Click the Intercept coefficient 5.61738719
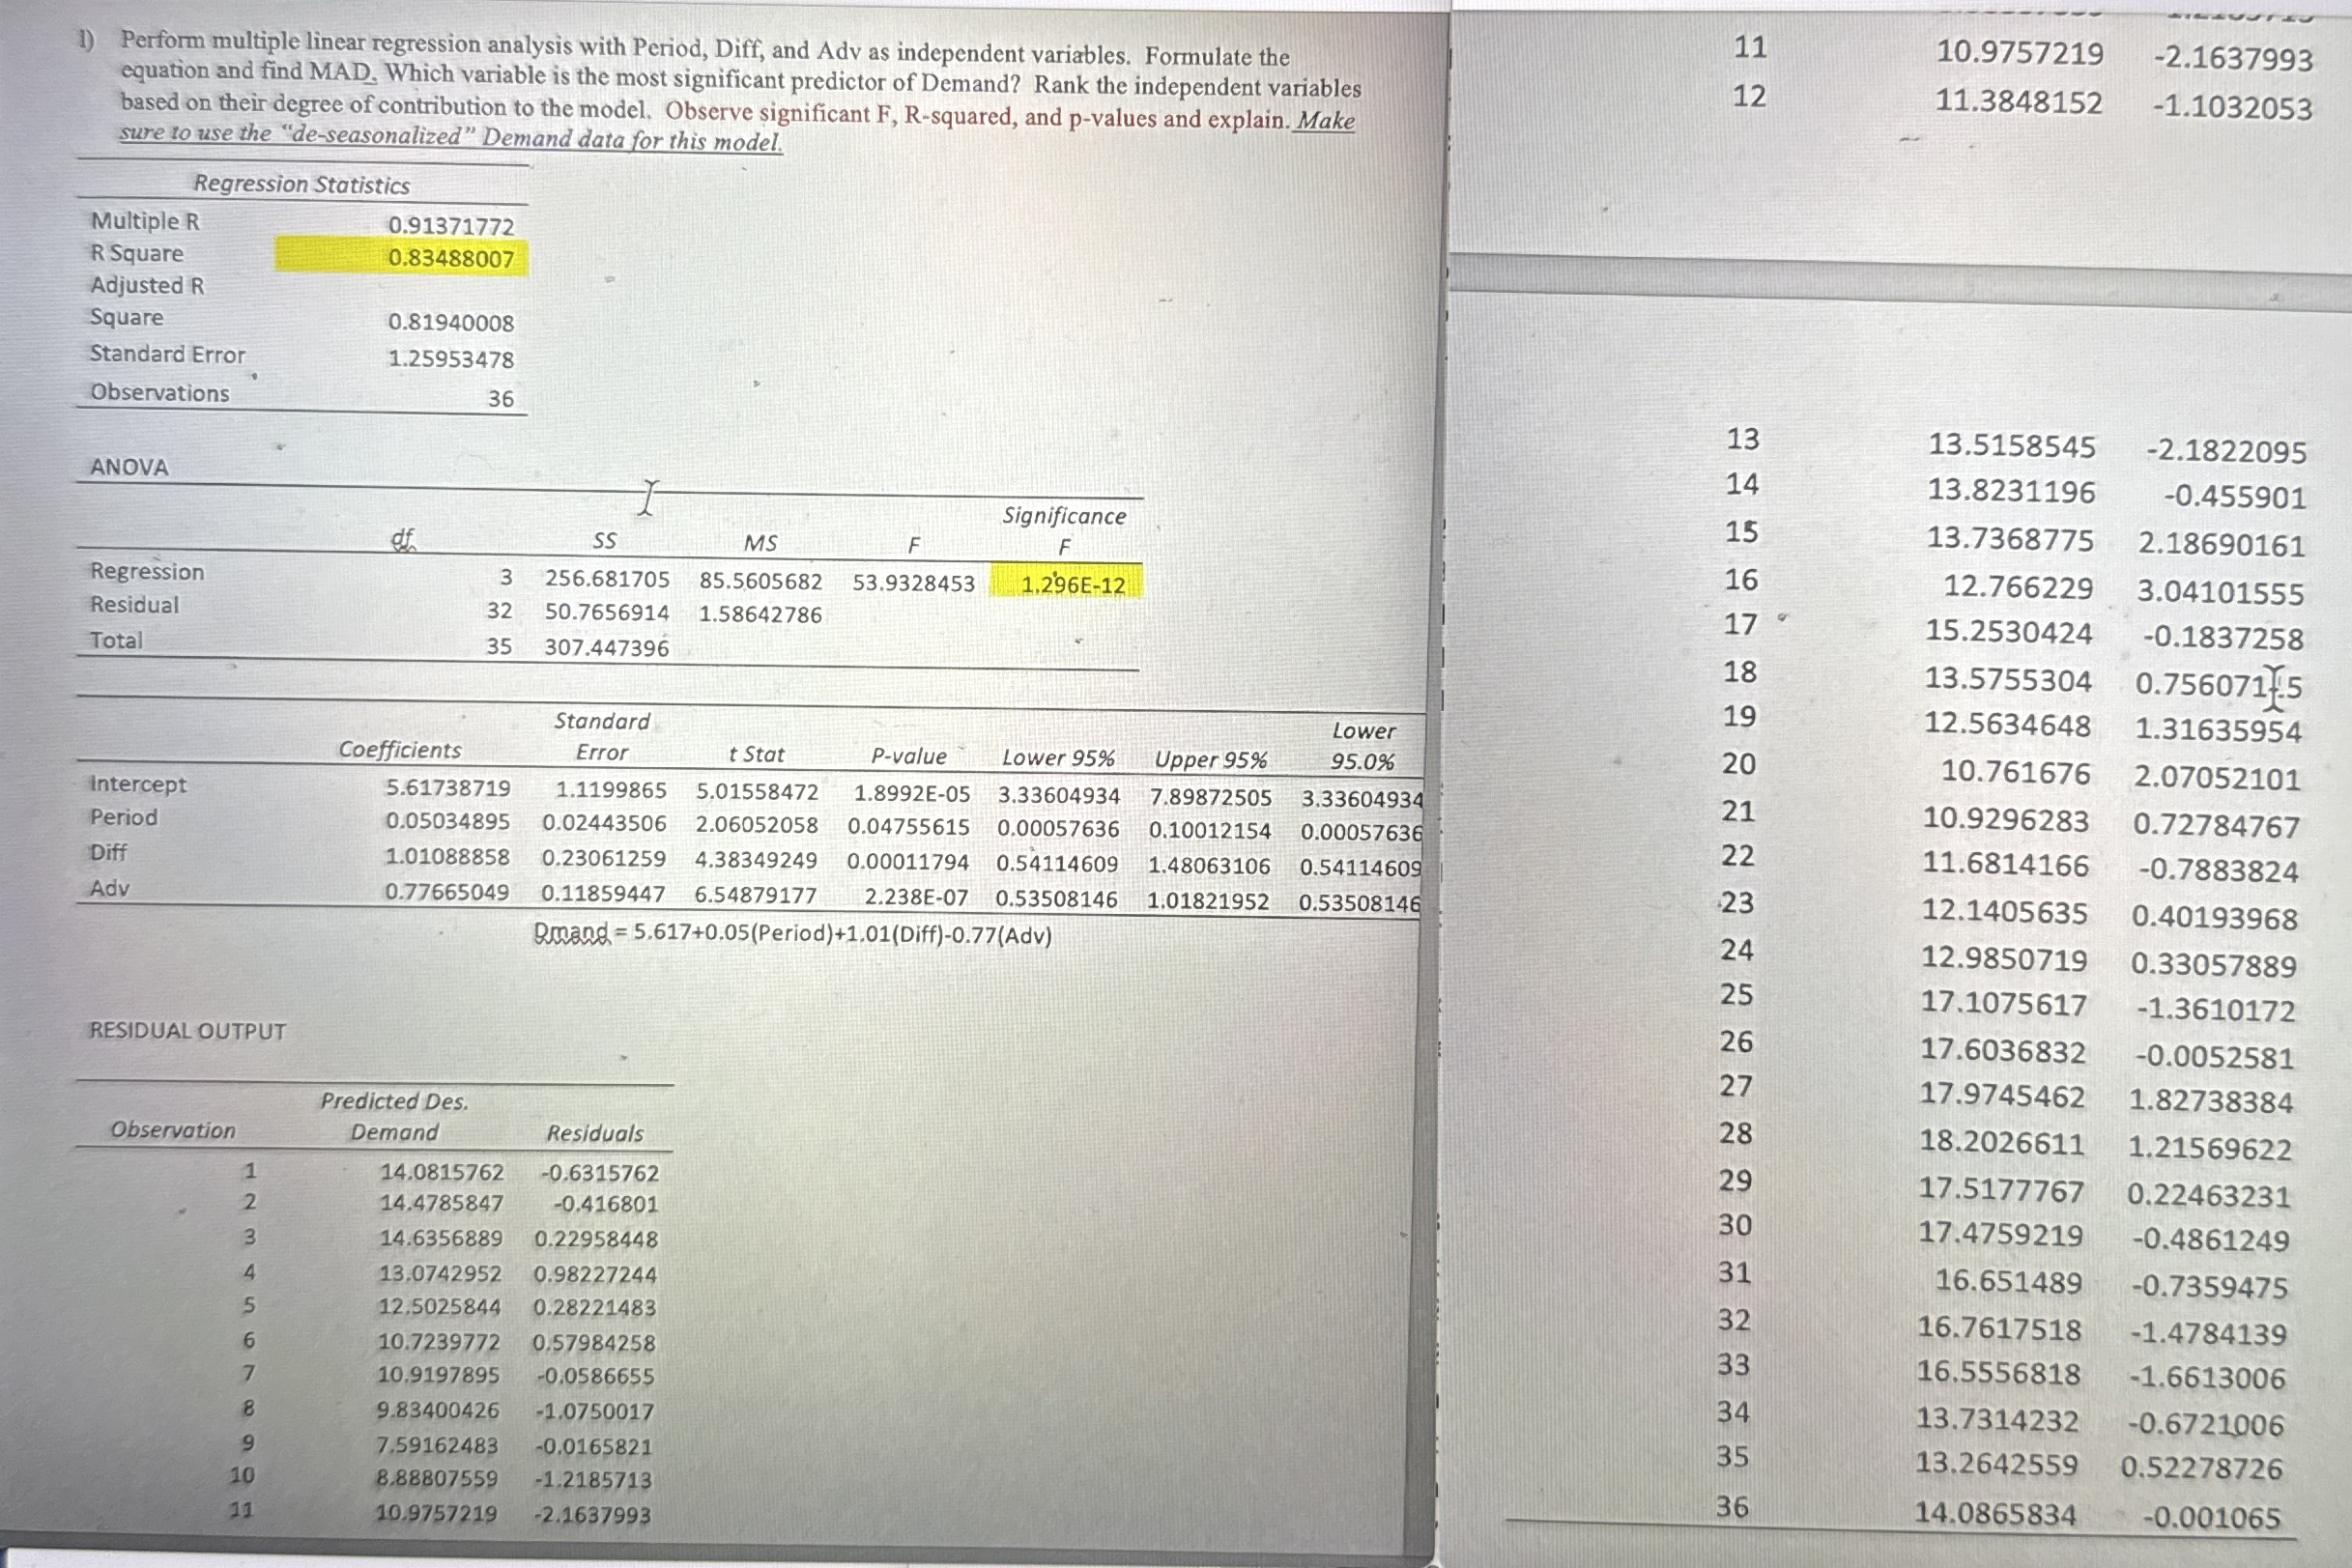The height and width of the screenshot is (1568, 2352). pos(448,788)
